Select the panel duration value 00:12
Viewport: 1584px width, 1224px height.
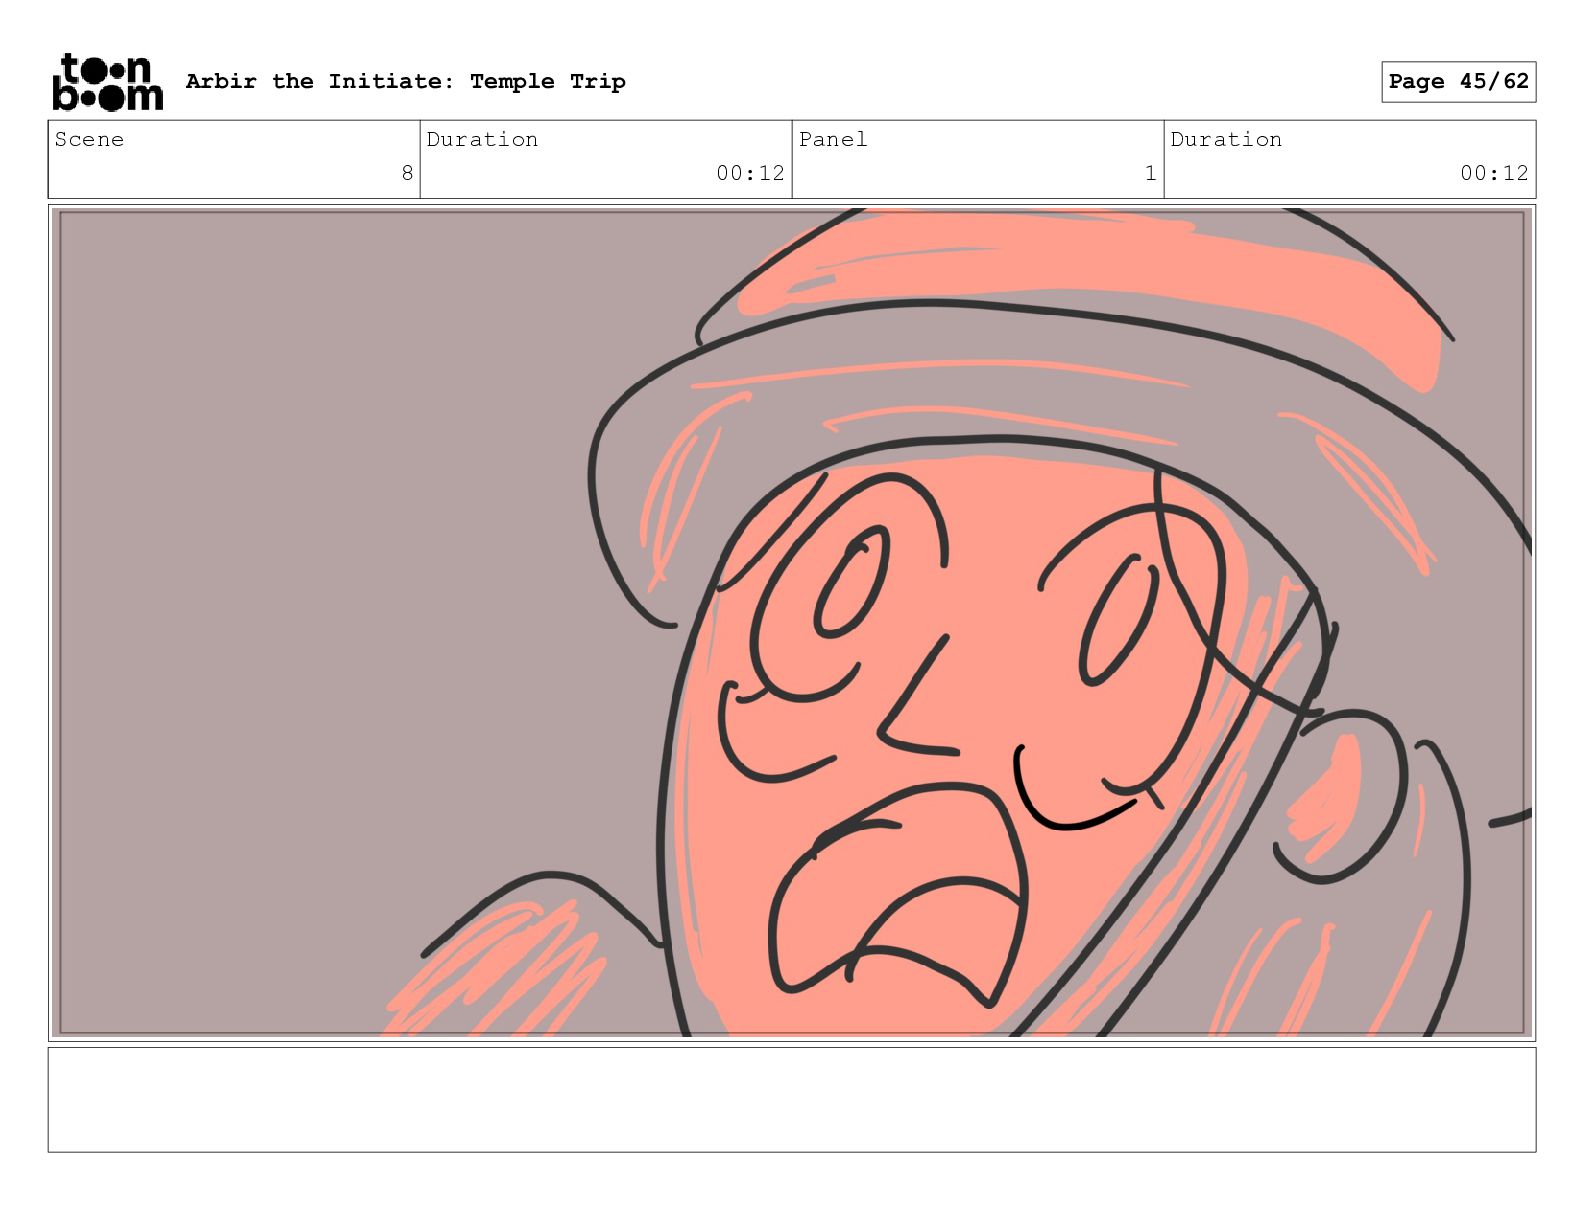point(1494,173)
